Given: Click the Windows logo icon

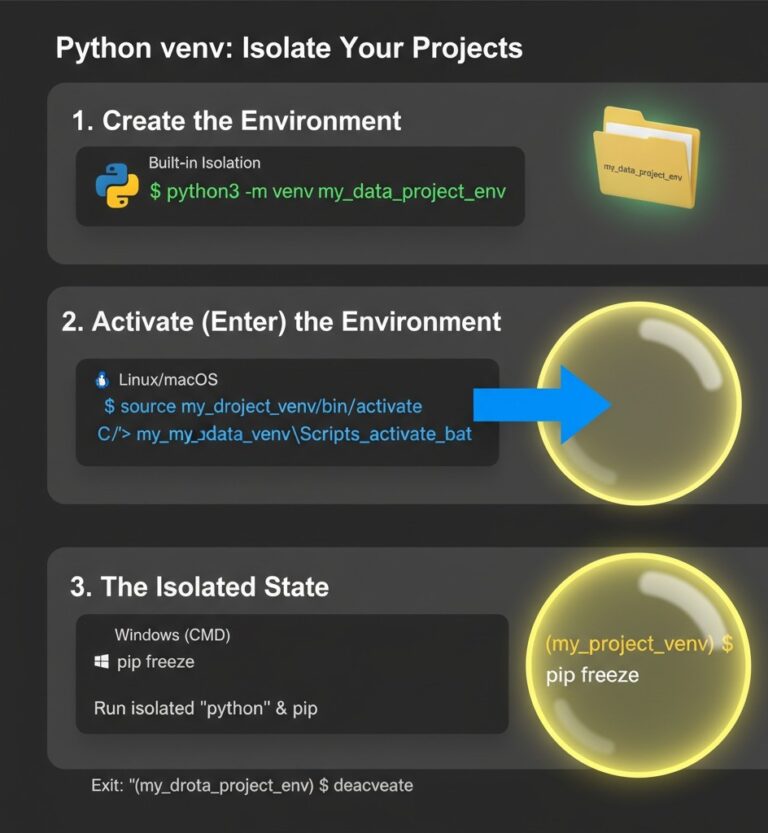Looking at the screenshot, I should [101, 662].
